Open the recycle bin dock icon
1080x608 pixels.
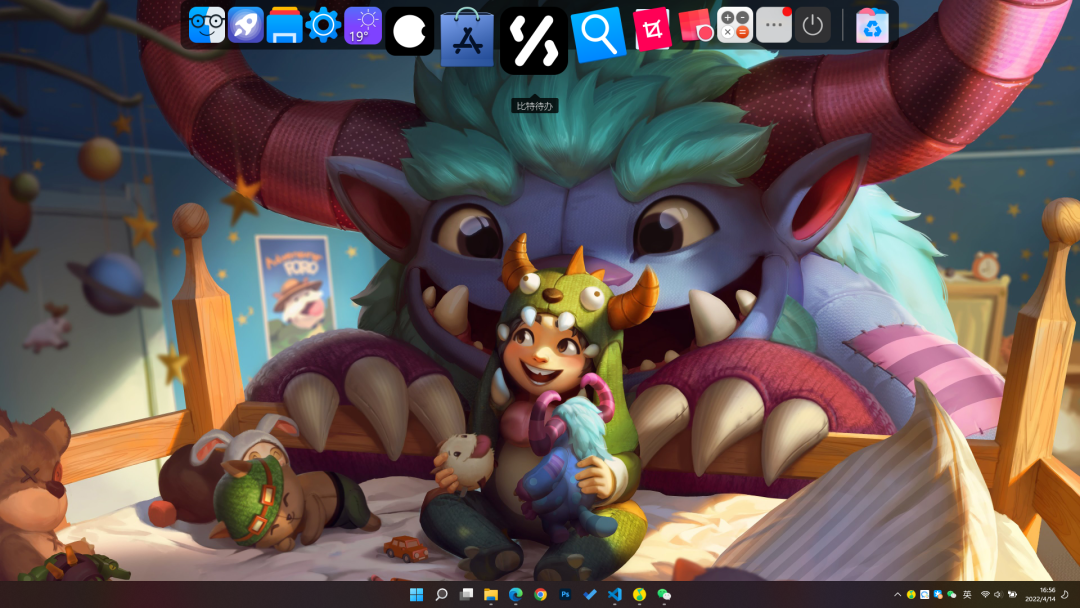coord(872,26)
